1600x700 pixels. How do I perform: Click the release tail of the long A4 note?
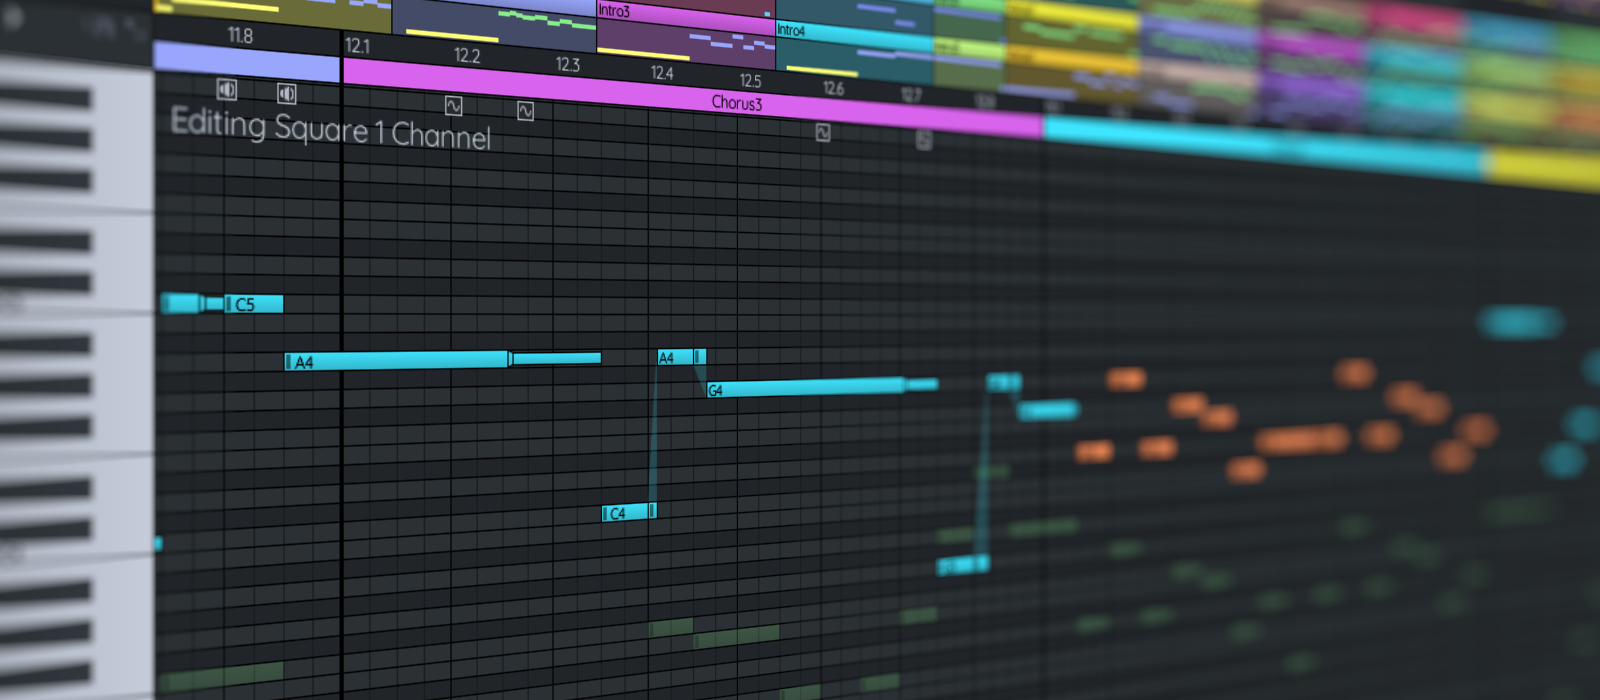point(556,358)
